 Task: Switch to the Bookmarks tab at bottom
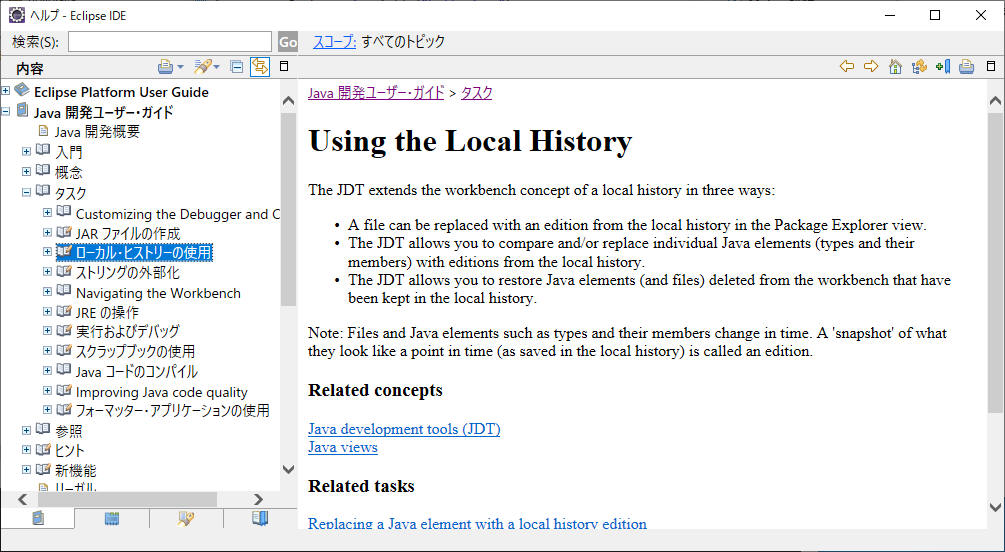(x=260, y=518)
